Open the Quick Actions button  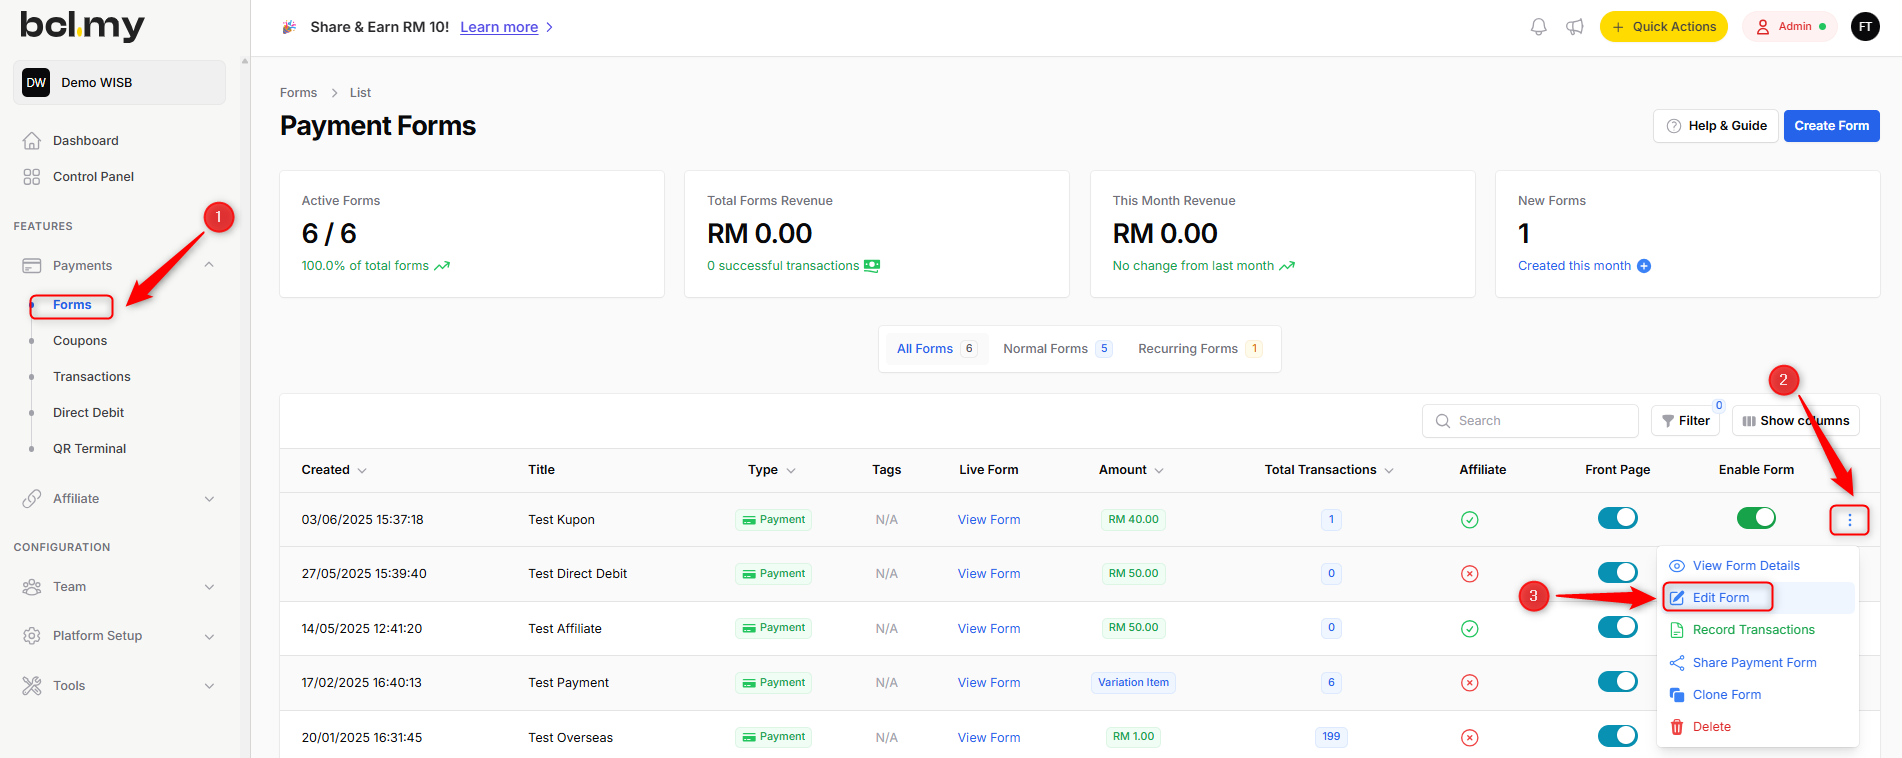(1663, 27)
